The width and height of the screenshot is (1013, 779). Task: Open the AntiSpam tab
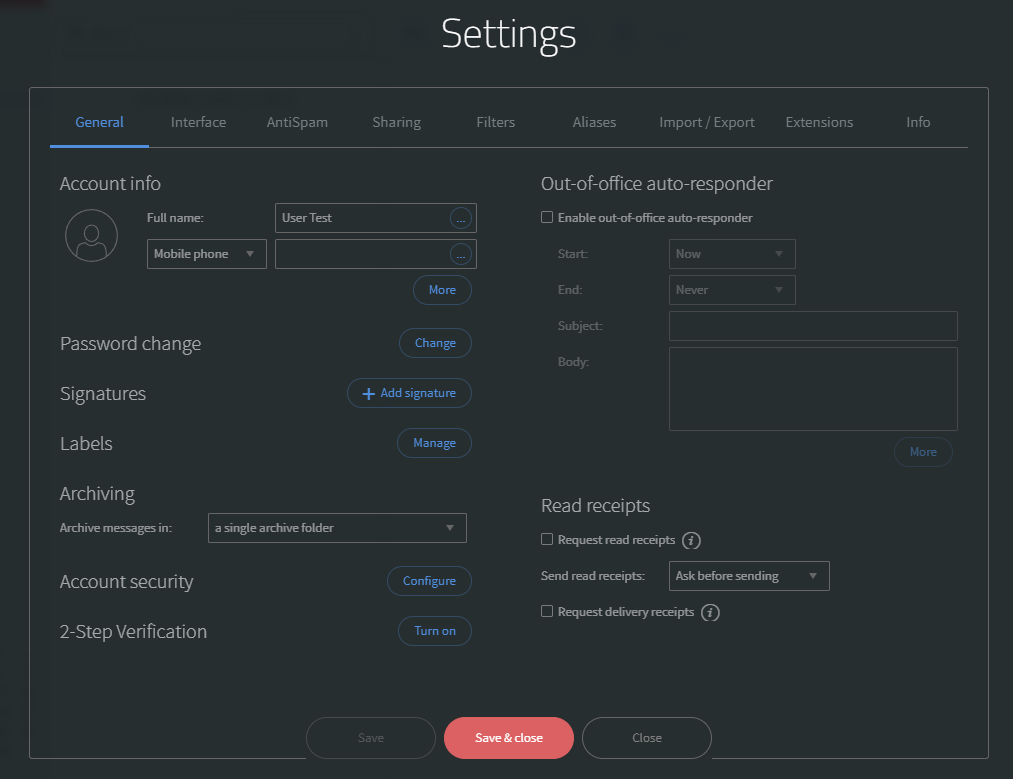[x=297, y=122]
